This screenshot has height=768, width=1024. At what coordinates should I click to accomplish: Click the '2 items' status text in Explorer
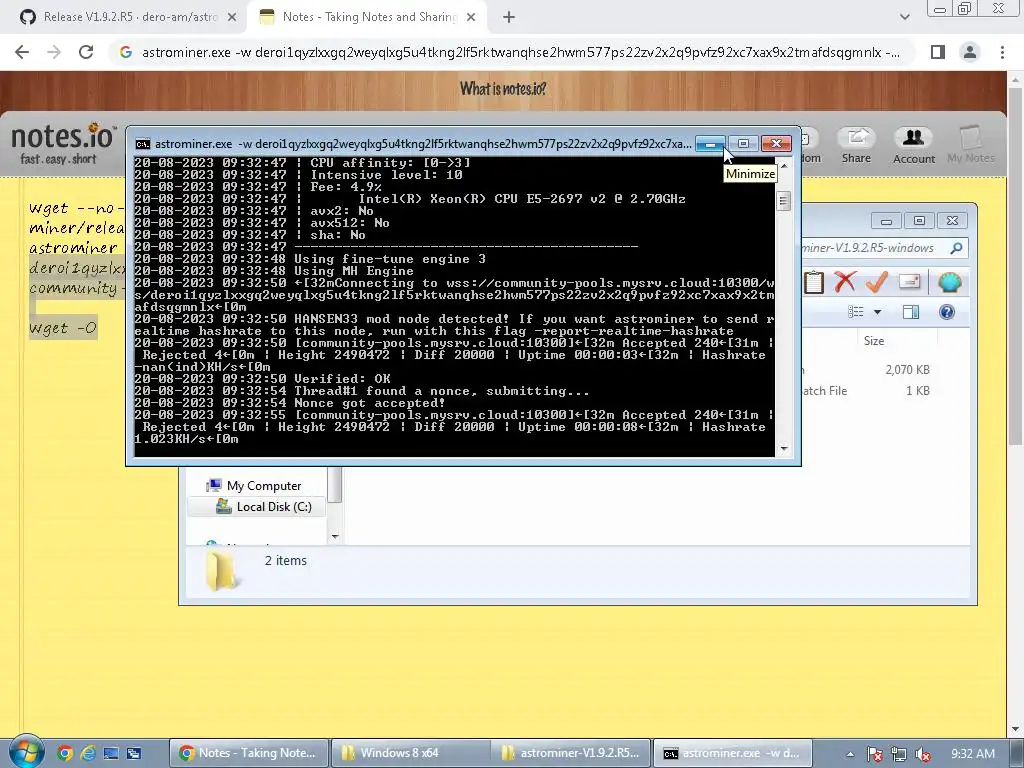(285, 560)
